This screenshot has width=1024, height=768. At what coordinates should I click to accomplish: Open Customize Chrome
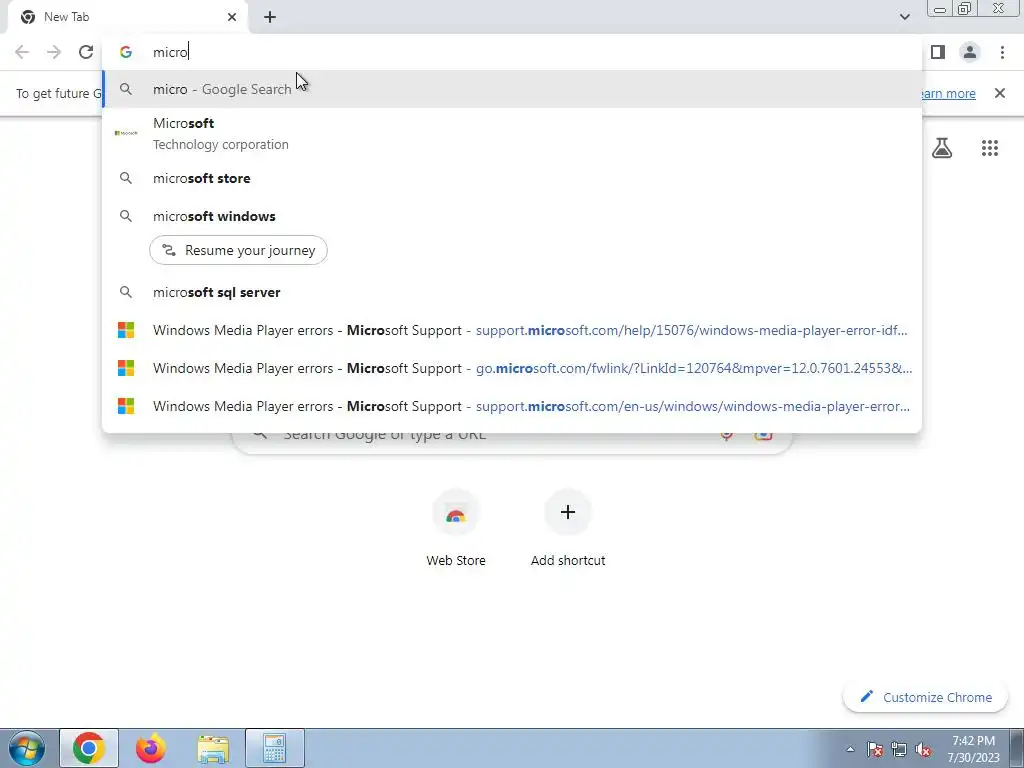pyautogui.click(x=926, y=697)
